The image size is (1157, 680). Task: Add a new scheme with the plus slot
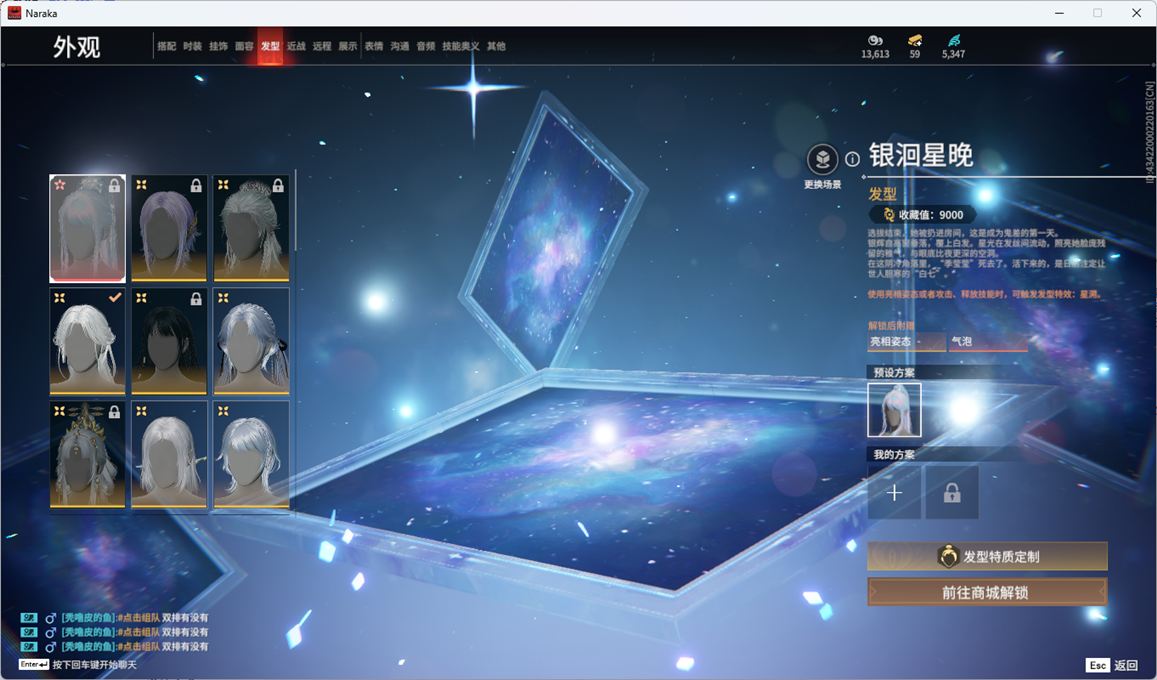[x=894, y=493]
